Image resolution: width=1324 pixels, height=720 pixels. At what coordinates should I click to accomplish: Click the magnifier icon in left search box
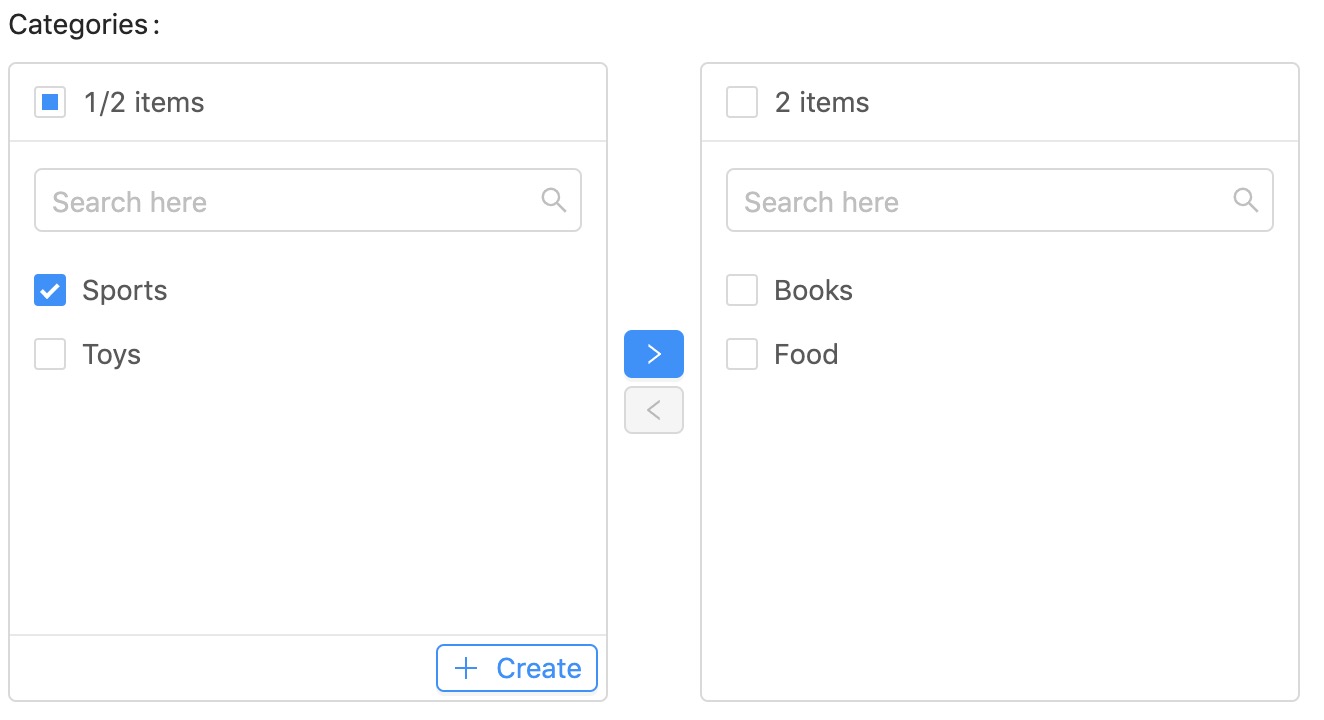tap(554, 199)
